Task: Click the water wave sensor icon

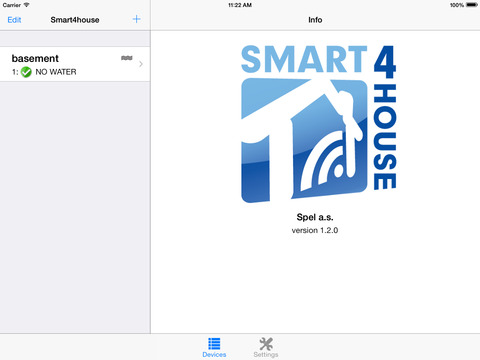Action: click(127, 58)
